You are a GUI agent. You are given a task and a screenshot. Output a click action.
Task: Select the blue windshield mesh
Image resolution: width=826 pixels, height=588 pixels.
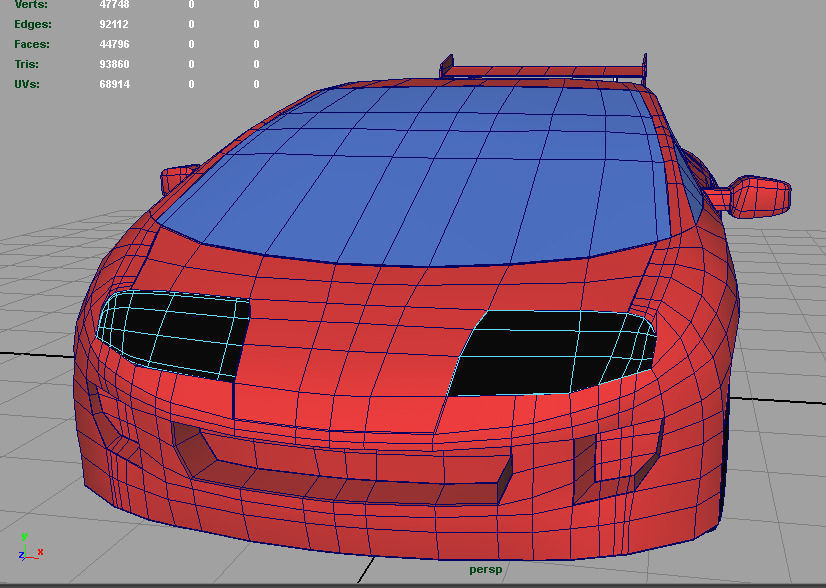(x=416, y=179)
